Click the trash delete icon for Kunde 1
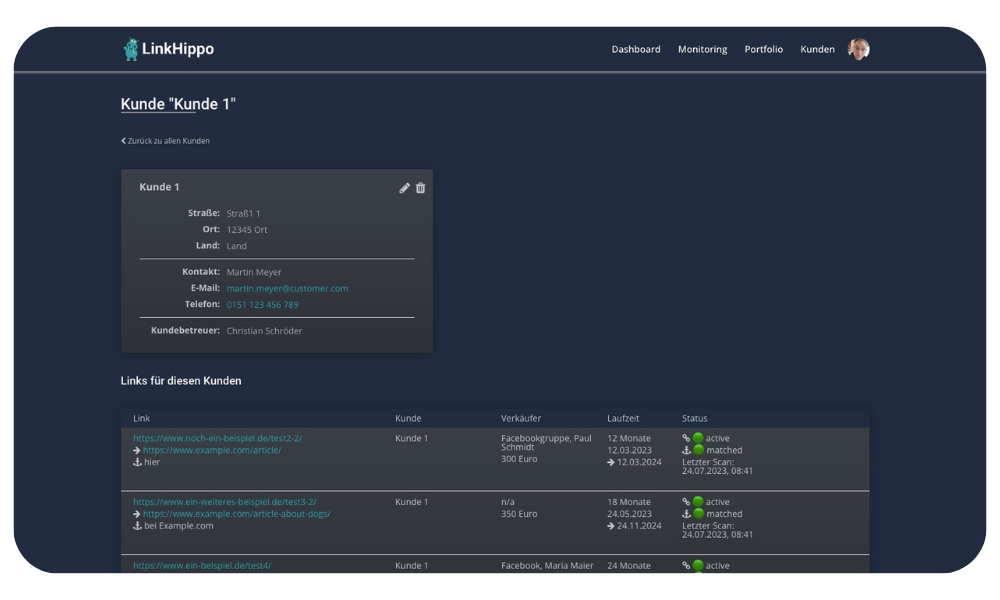 (420, 188)
